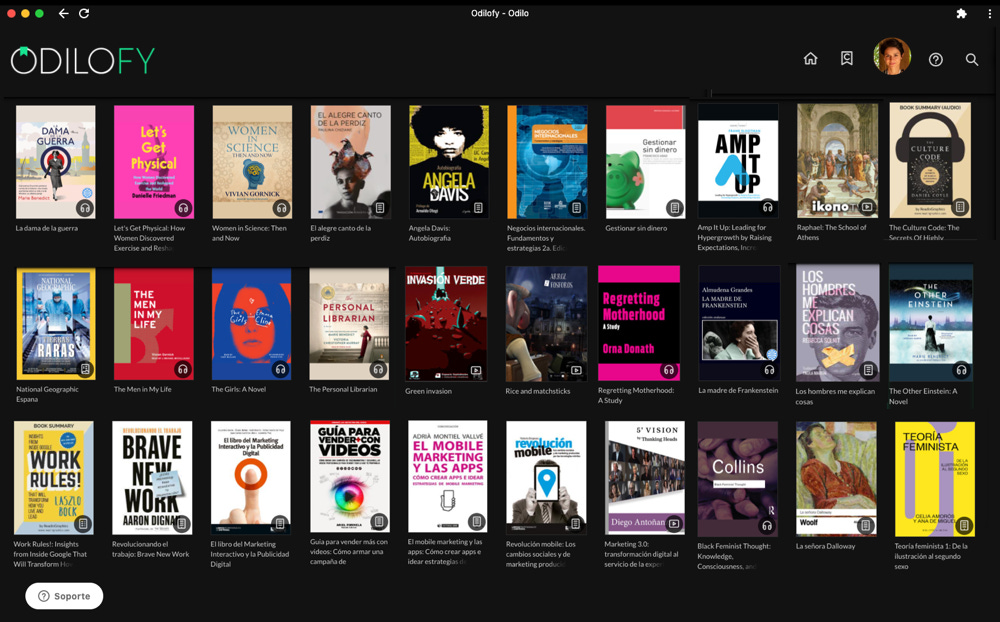This screenshot has width=1000, height=622.
Task: Open title link The Personal Librarian
Action: point(343,389)
